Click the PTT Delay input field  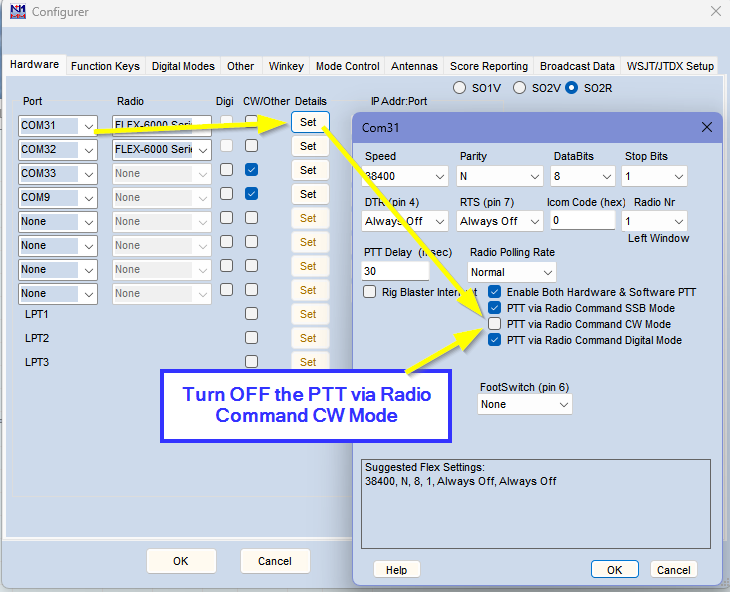[396, 271]
